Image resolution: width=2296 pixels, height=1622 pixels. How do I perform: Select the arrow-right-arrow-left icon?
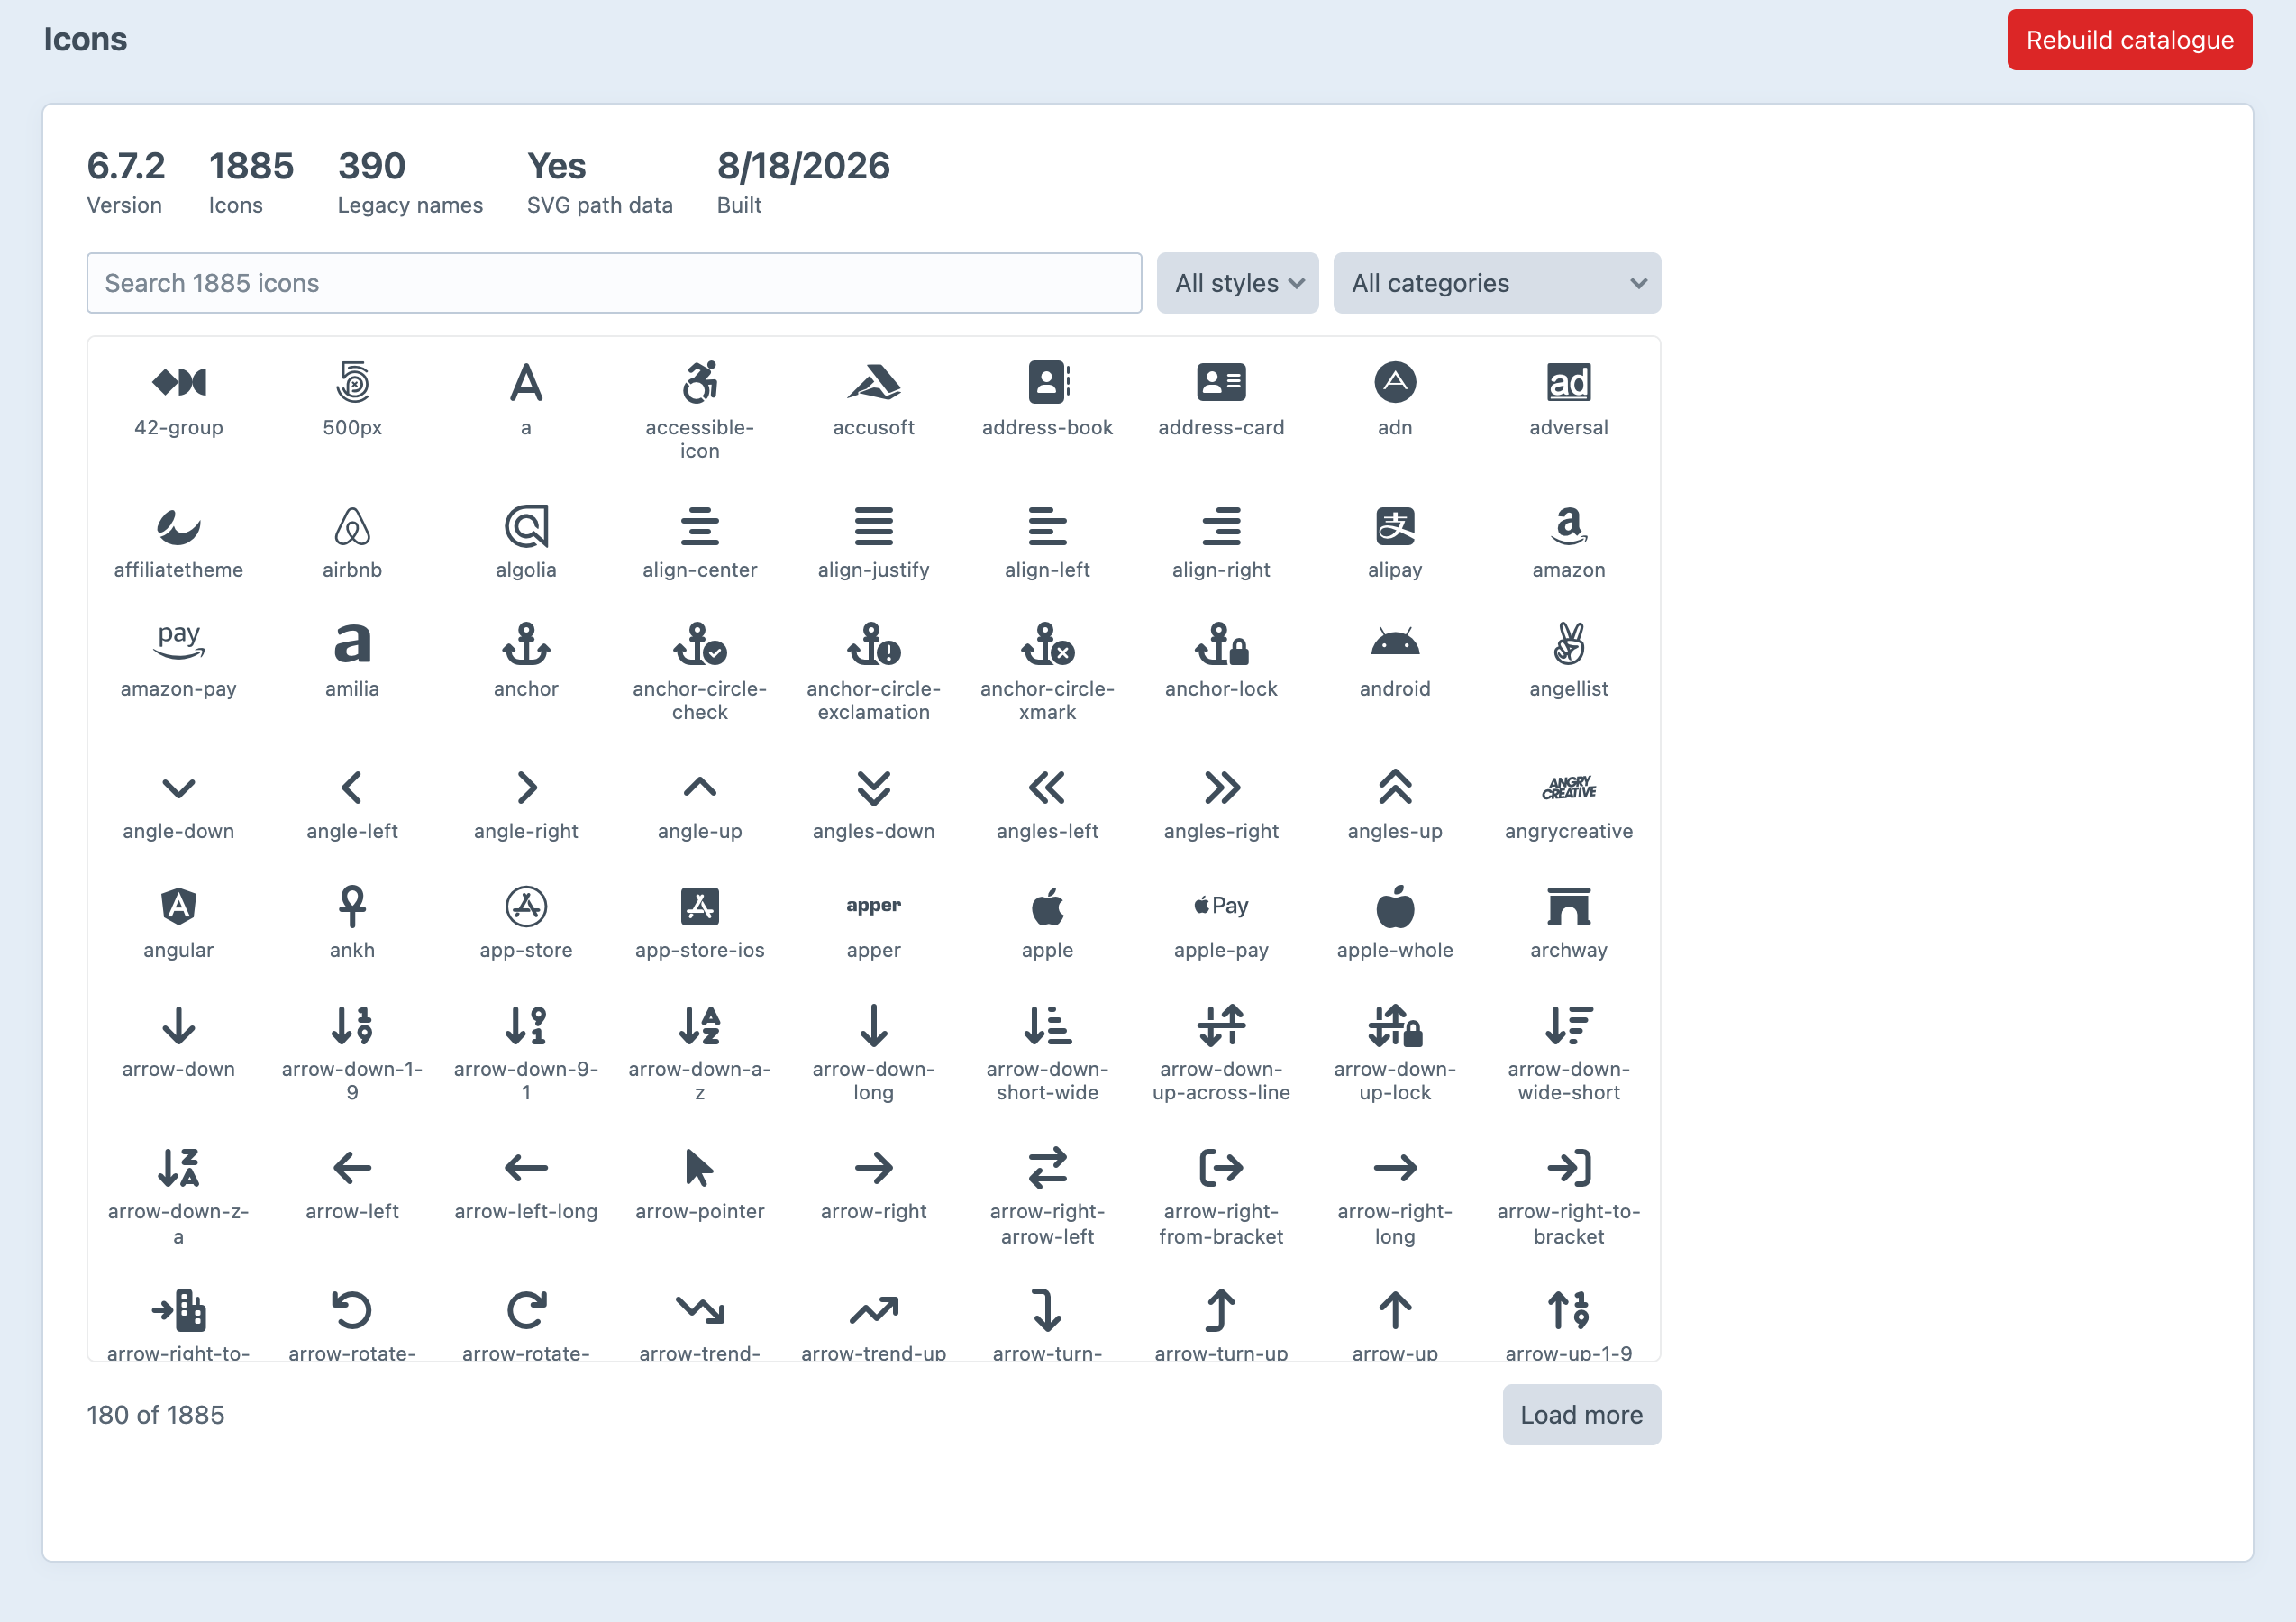pos(1047,1168)
